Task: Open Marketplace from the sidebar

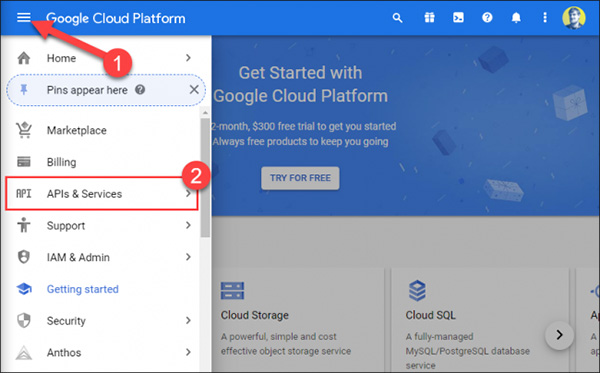Action: [x=77, y=130]
